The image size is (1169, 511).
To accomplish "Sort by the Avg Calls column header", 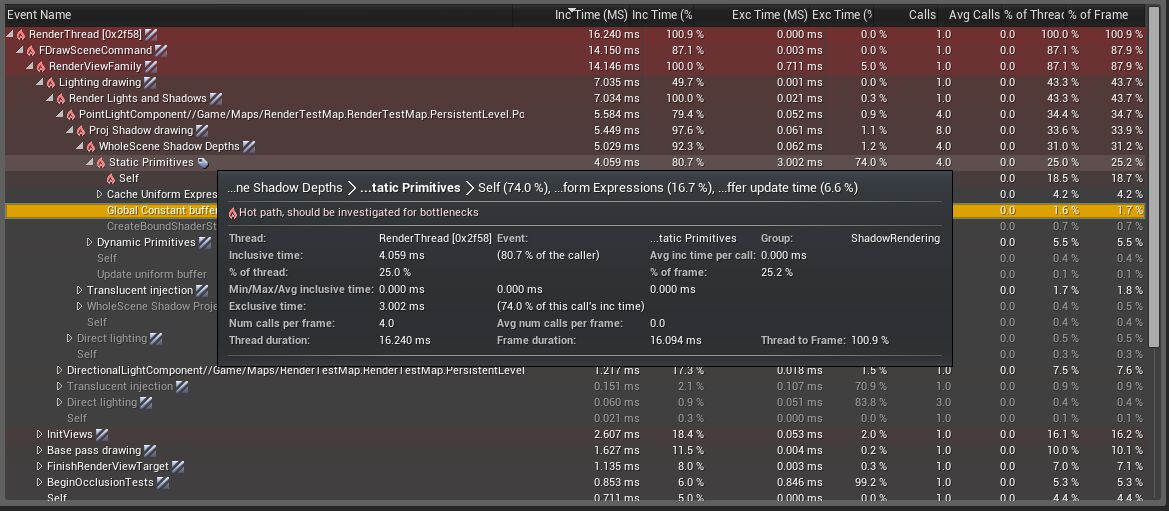I will click(x=974, y=15).
